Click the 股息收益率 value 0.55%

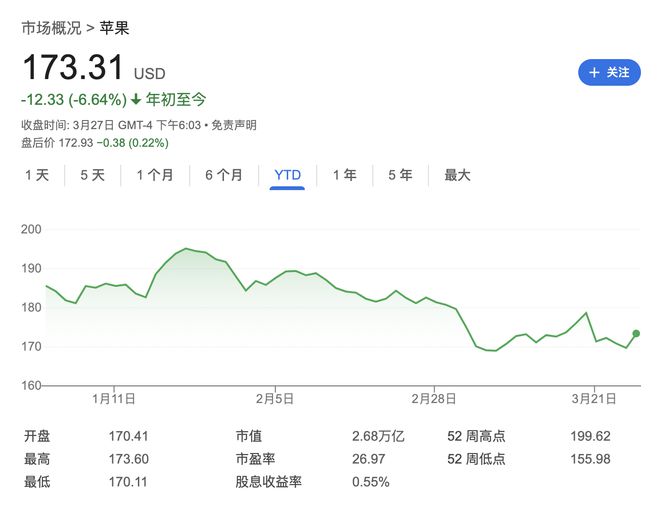pyautogui.click(x=371, y=481)
